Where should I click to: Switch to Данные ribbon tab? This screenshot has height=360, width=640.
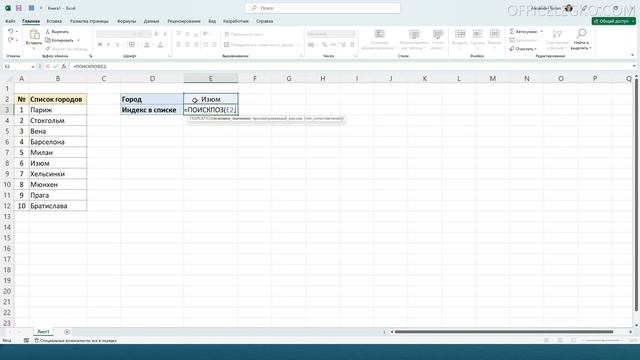151,21
